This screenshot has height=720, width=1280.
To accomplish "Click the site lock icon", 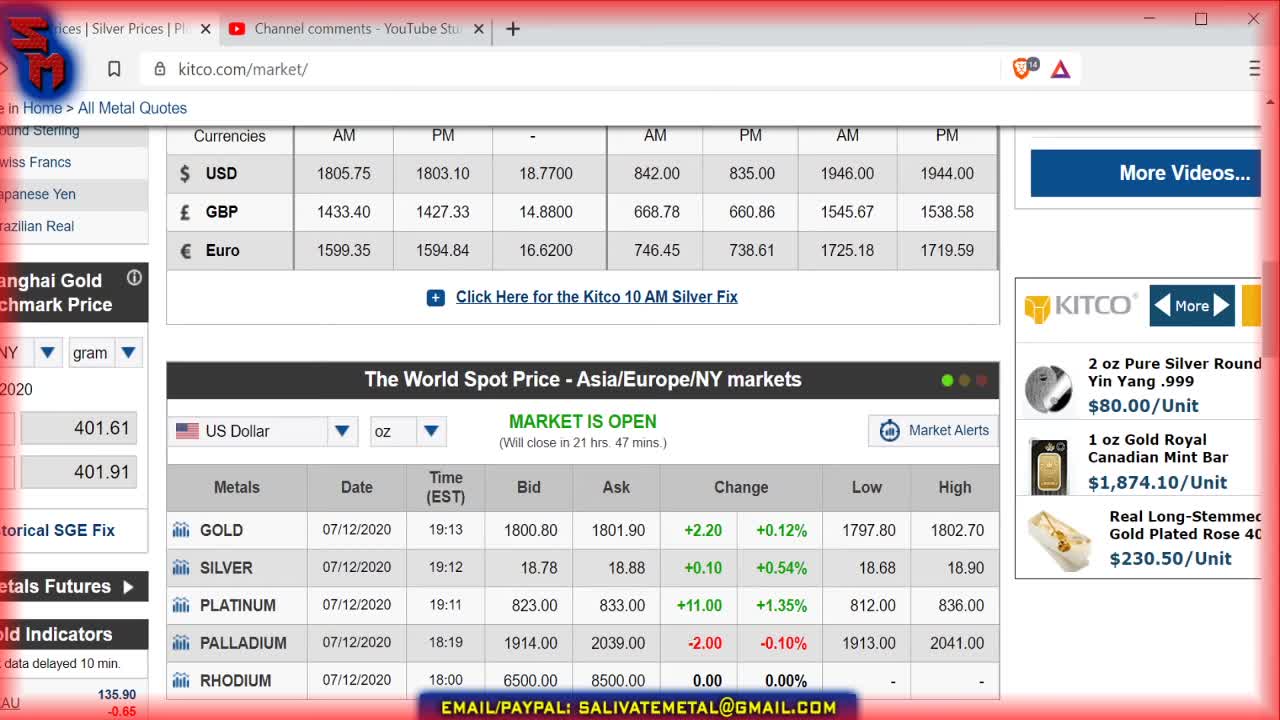I will 159,69.
